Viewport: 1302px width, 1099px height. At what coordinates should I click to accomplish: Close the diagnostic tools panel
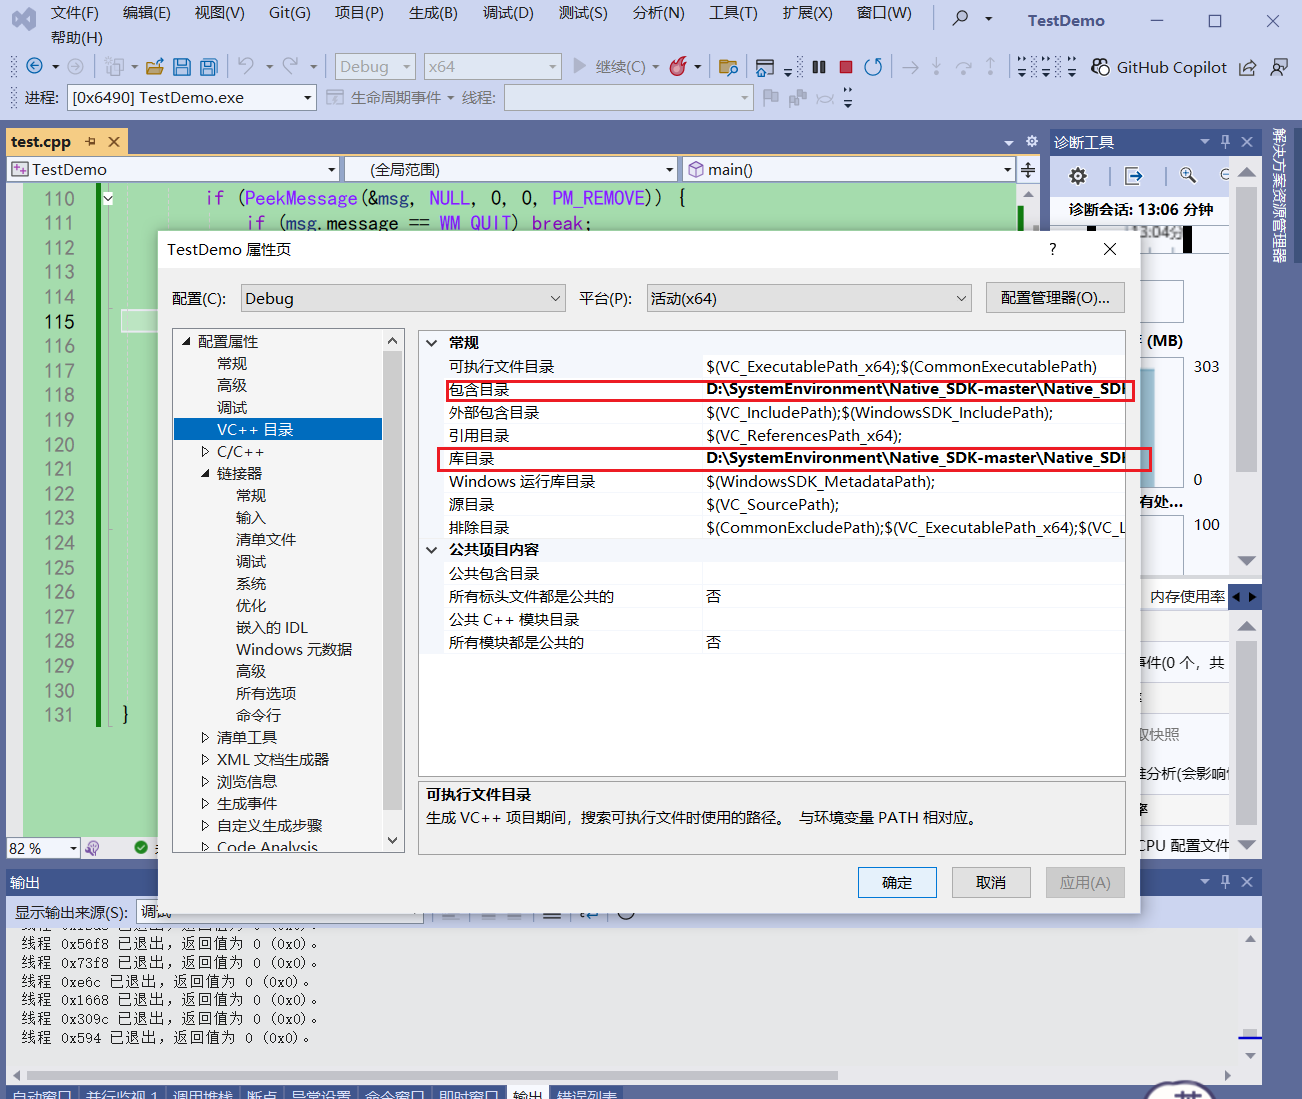(1247, 142)
